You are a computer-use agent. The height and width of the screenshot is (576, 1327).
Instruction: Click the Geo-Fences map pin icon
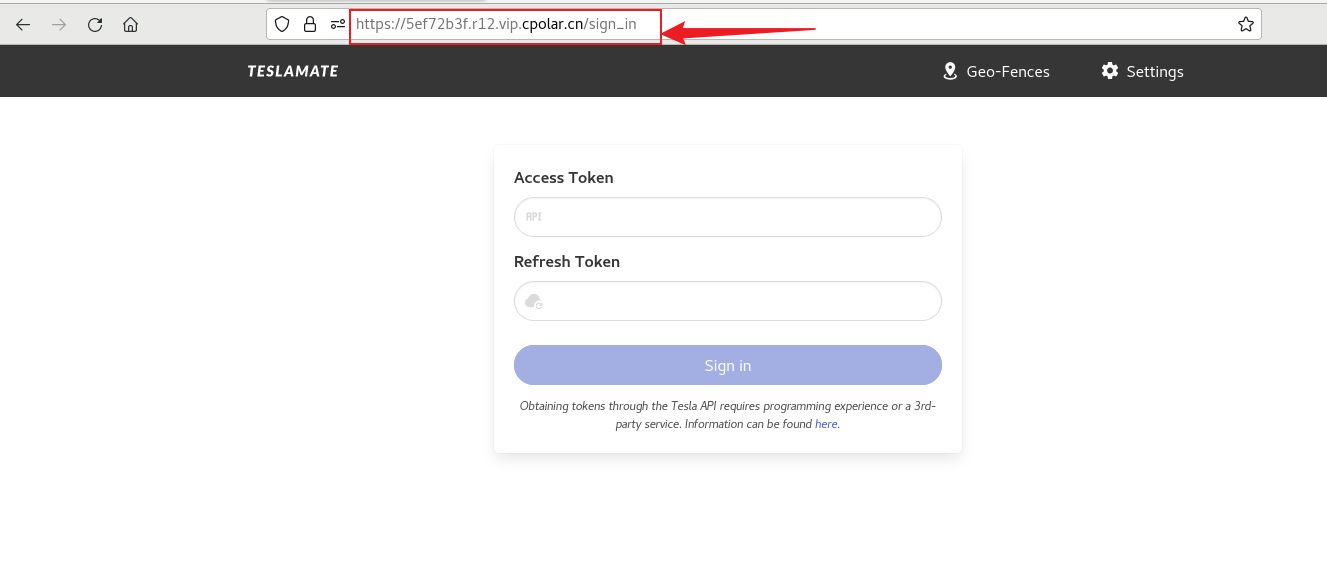coord(950,71)
